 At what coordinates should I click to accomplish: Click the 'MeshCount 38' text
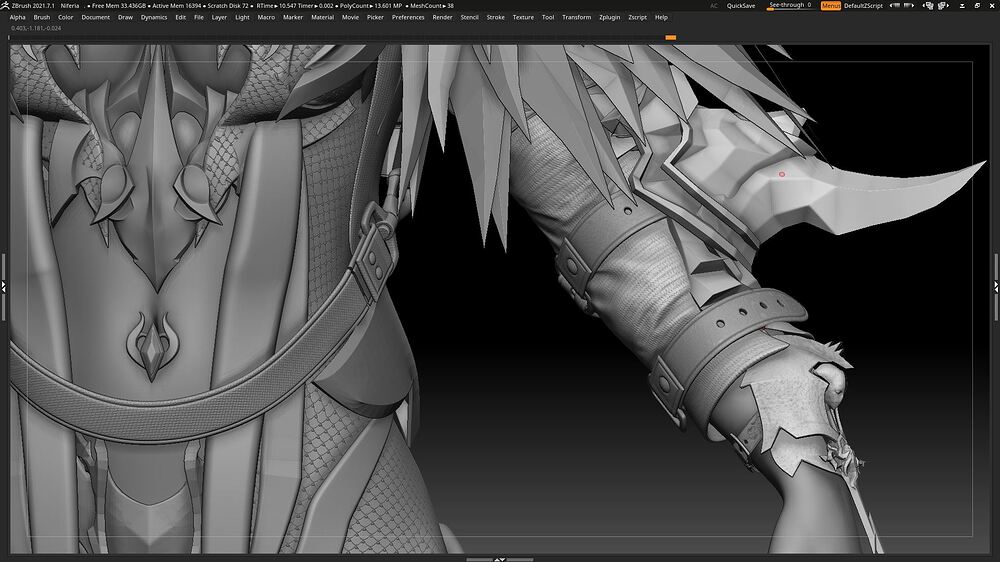coord(432,6)
